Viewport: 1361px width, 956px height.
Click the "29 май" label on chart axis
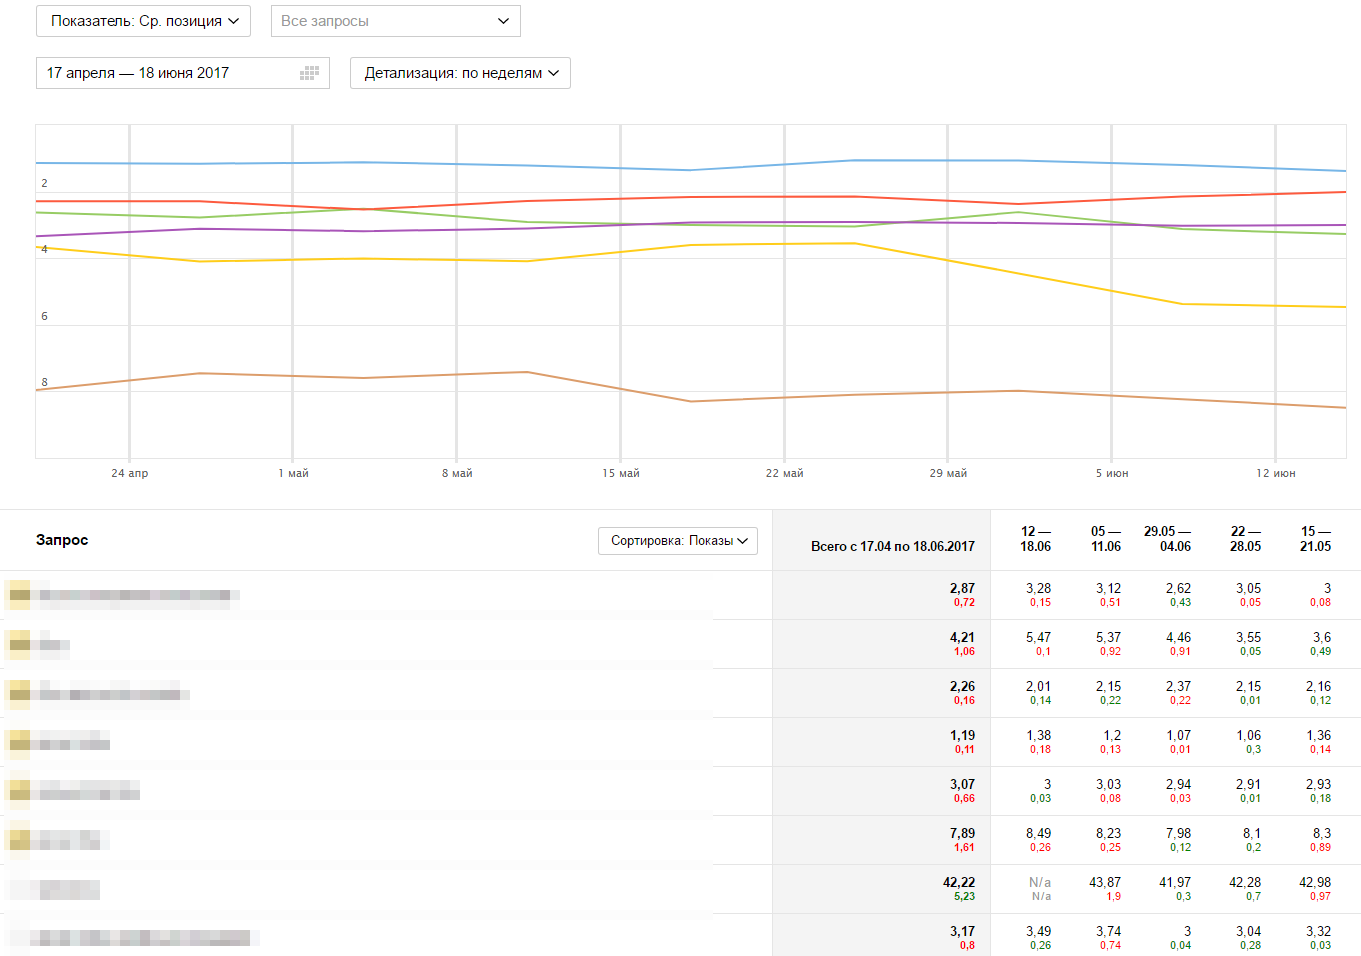point(948,473)
